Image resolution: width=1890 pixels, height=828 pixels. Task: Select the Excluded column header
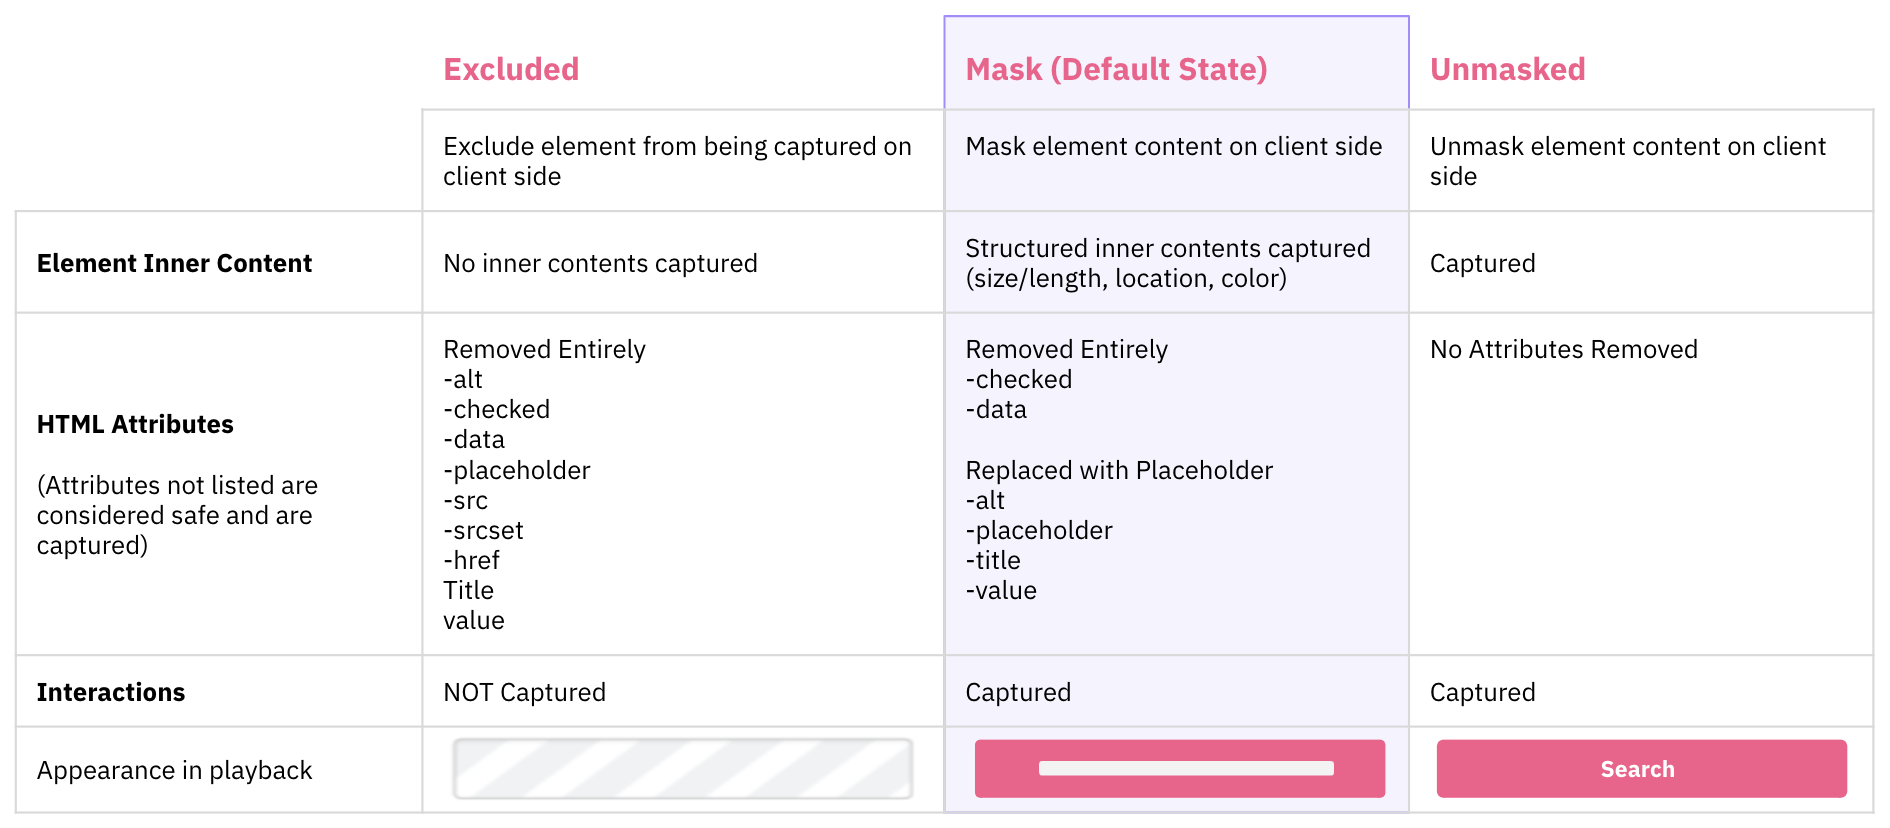coord(511,69)
